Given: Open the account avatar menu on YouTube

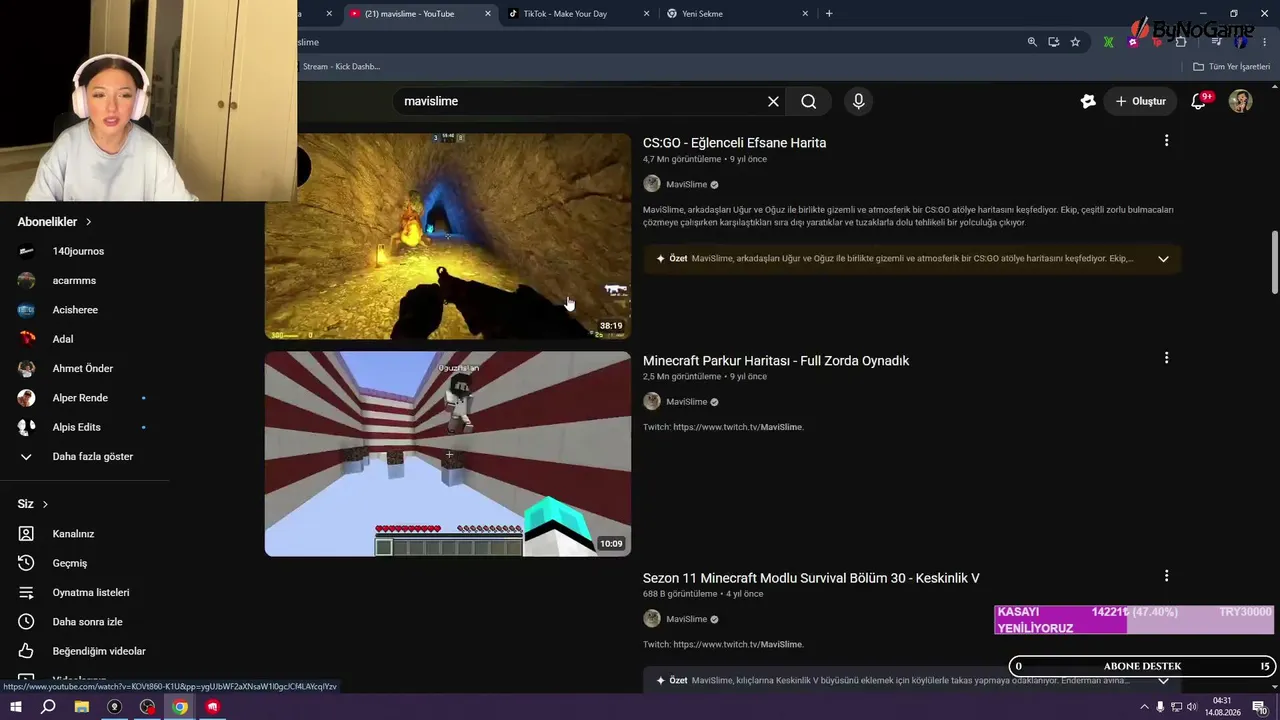Looking at the screenshot, I should click(1240, 101).
